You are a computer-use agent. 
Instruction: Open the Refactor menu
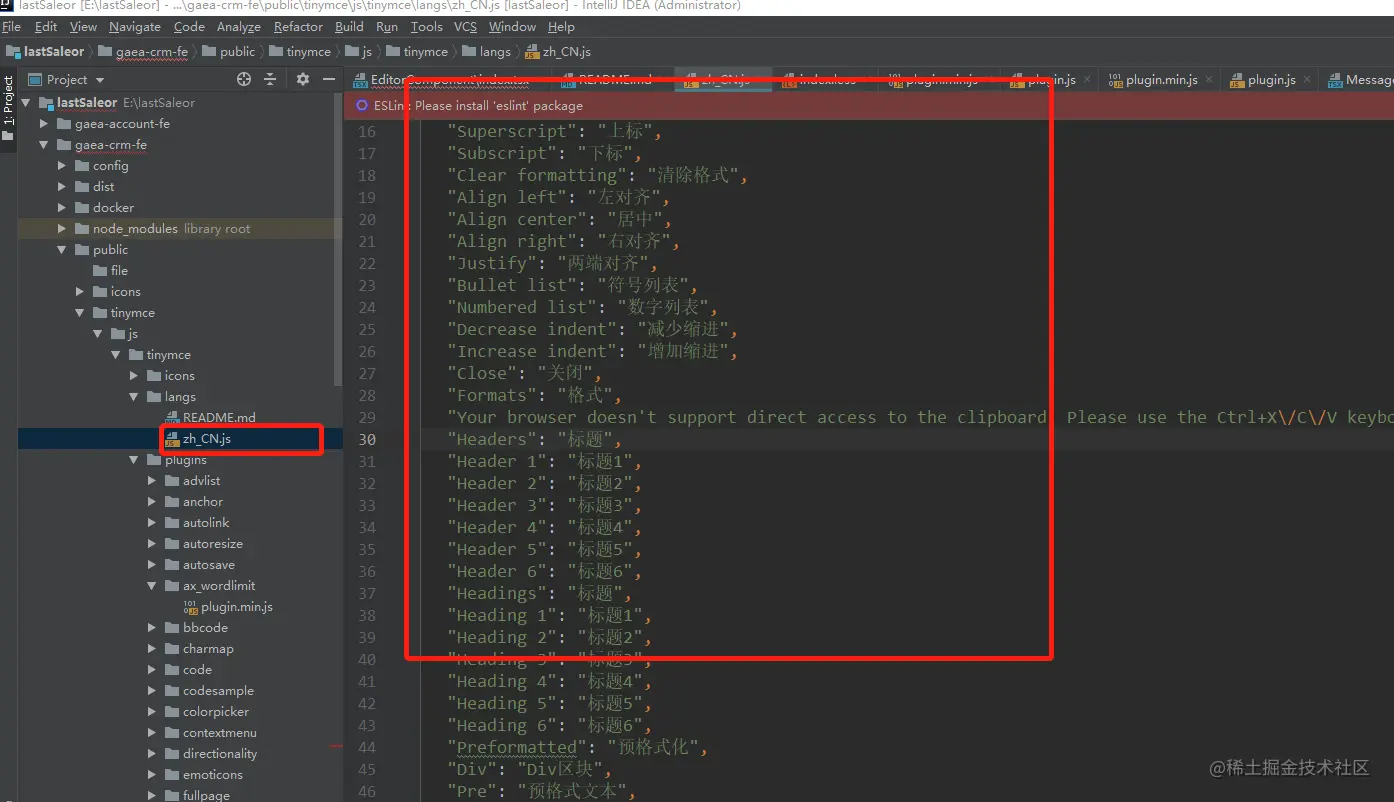pos(298,27)
